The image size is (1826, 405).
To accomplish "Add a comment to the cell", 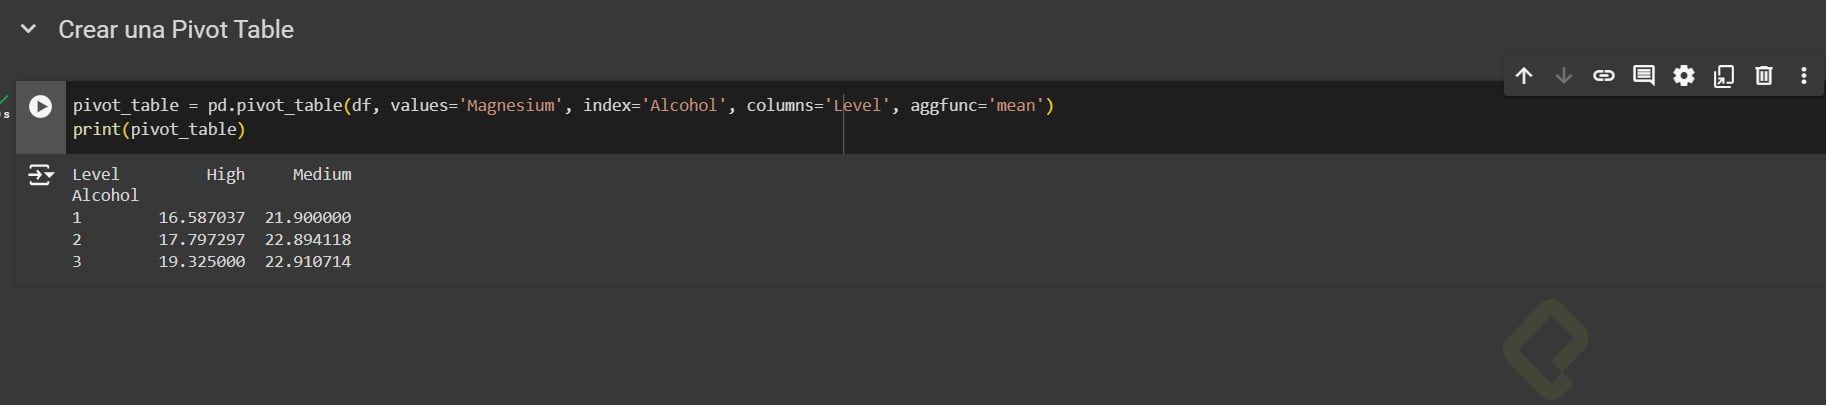I will [1644, 76].
